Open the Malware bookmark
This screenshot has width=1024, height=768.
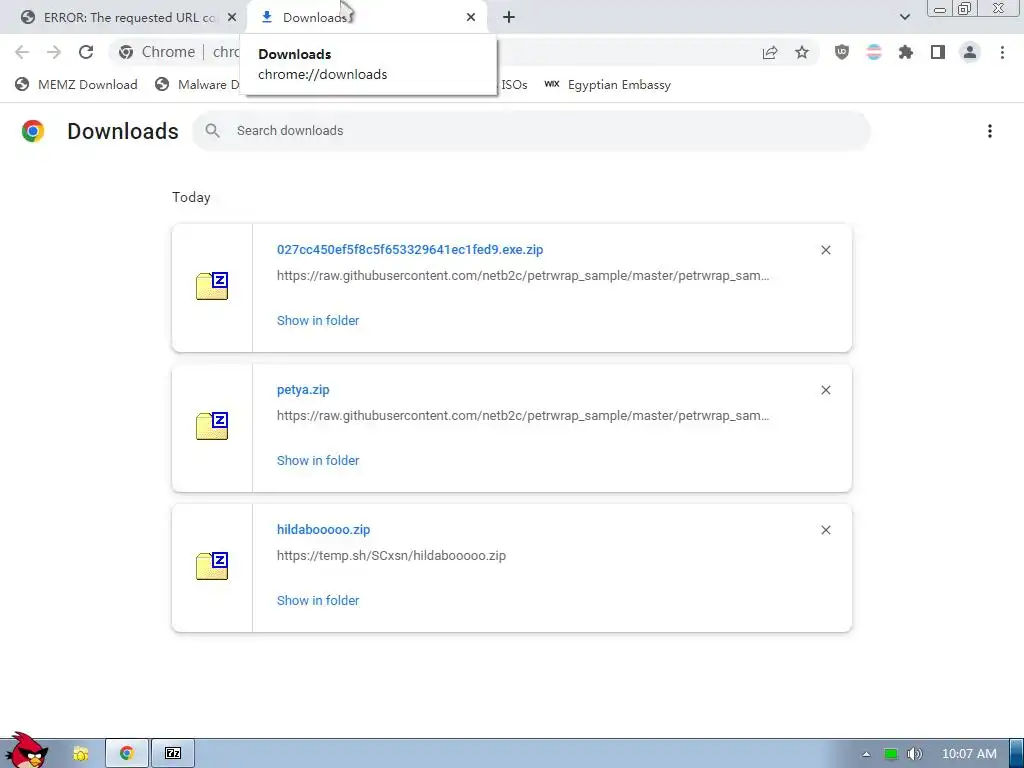click(198, 84)
